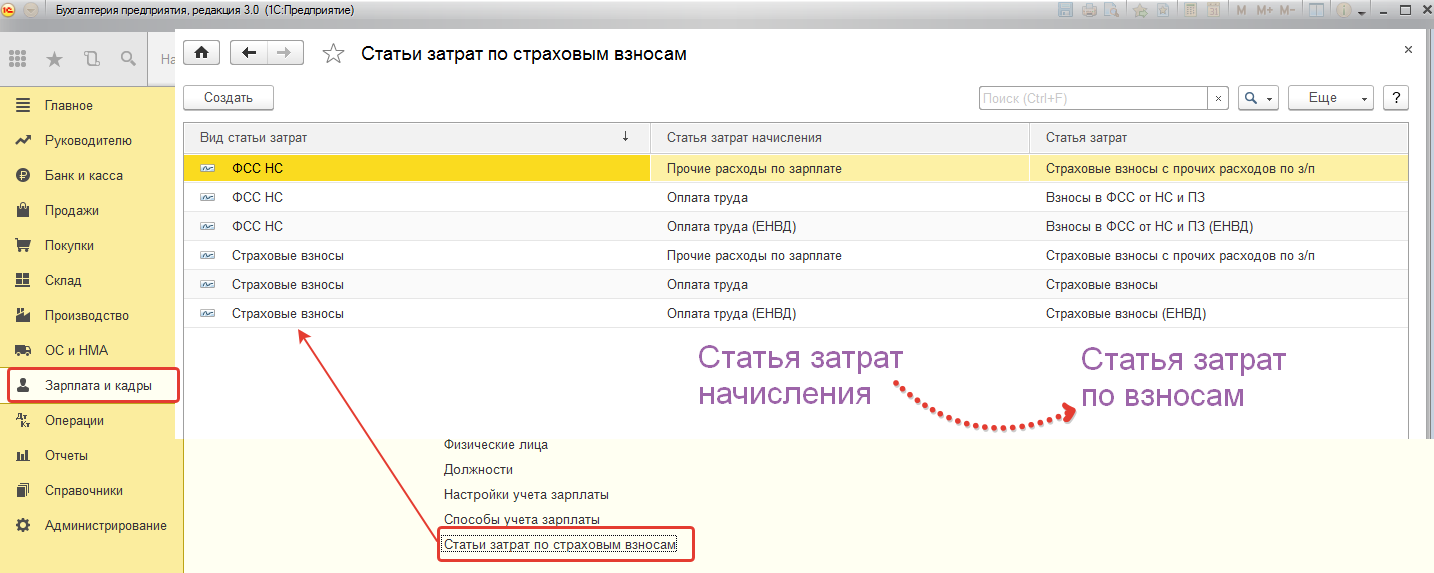Expand the arrow next to info icon
The height and width of the screenshot is (573, 1434).
[1362, 12]
